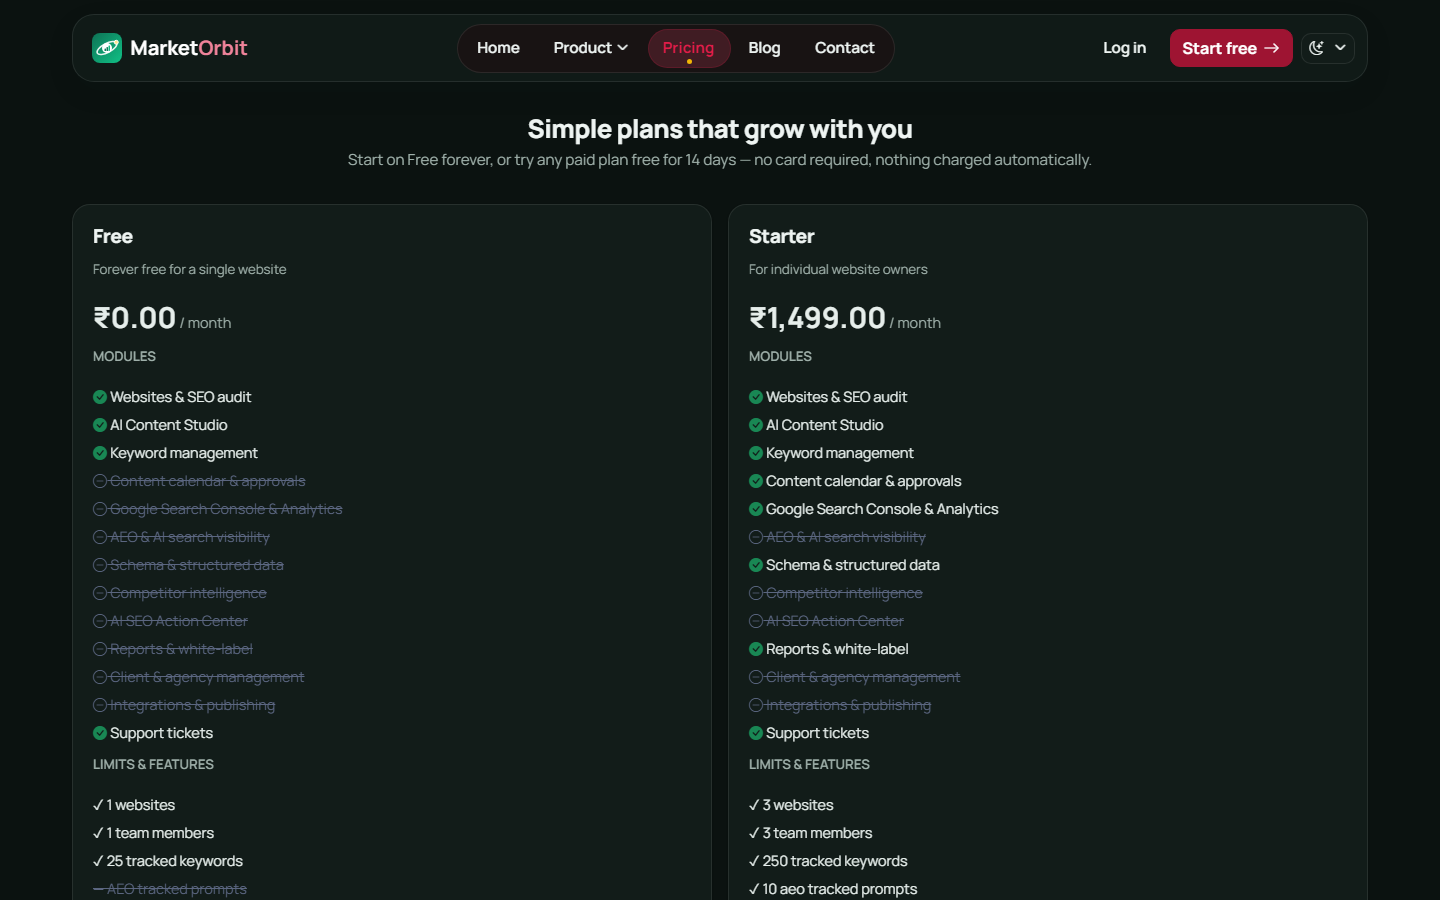The image size is (1440, 900).
Task: Click the green check beside Free plan's AI Content Studio
Action: point(100,425)
